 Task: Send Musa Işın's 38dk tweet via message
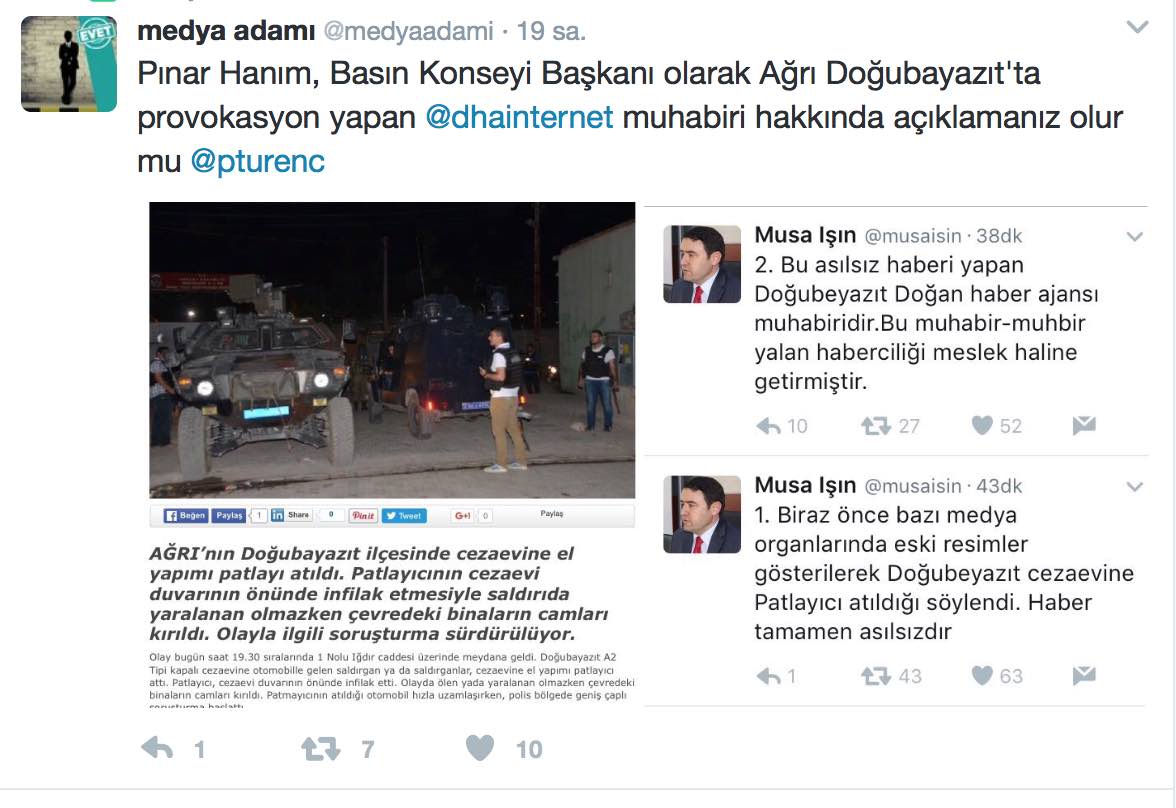[x=1084, y=425]
